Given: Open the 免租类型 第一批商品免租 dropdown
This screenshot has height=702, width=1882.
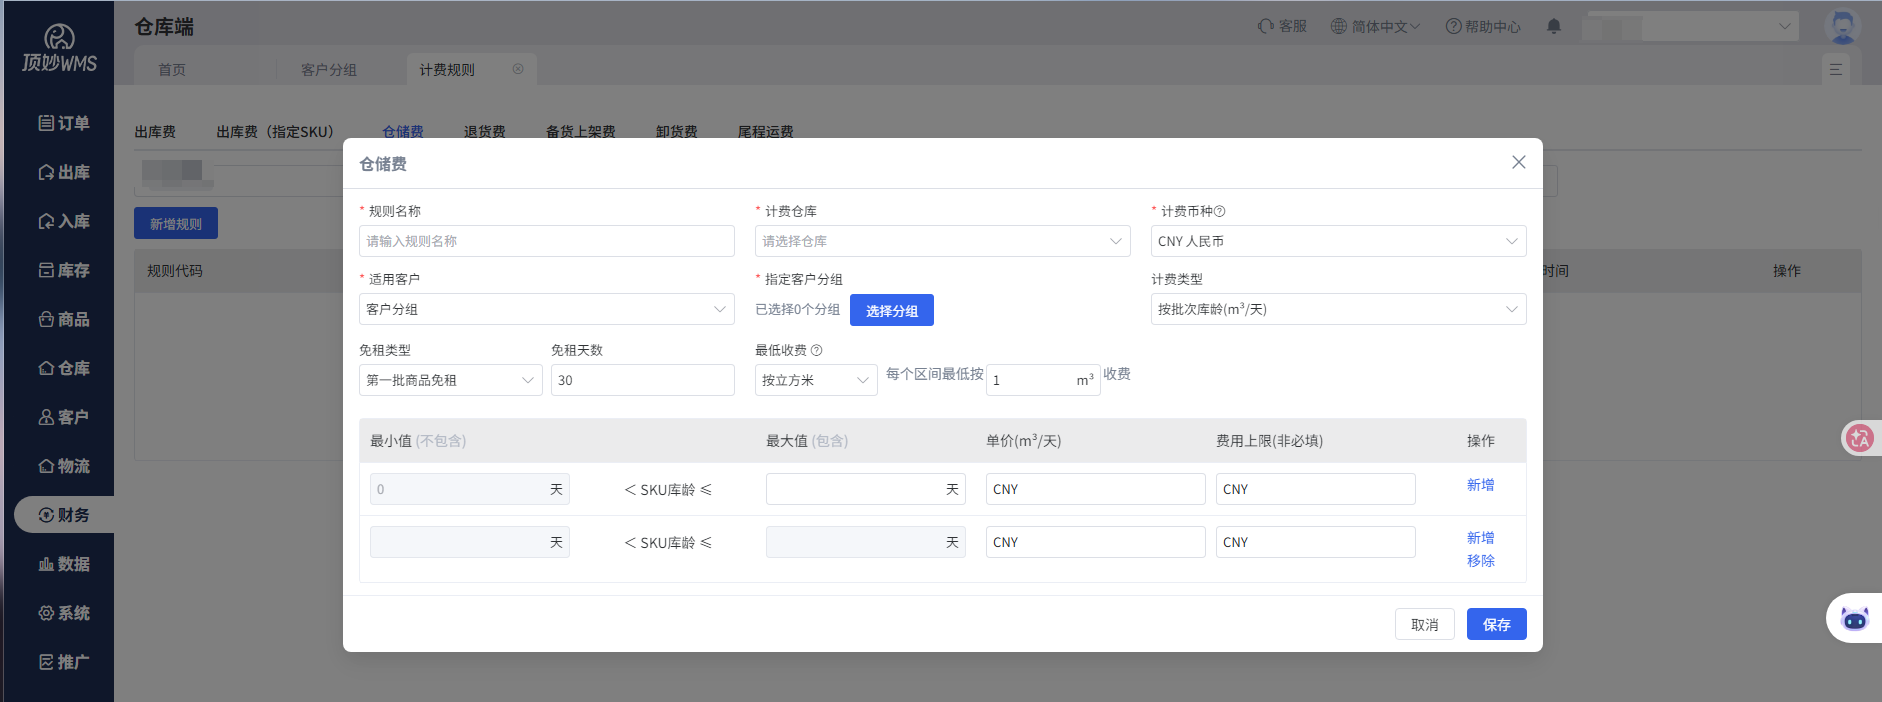Looking at the screenshot, I should pyautogui.click(x=451, y=380).
